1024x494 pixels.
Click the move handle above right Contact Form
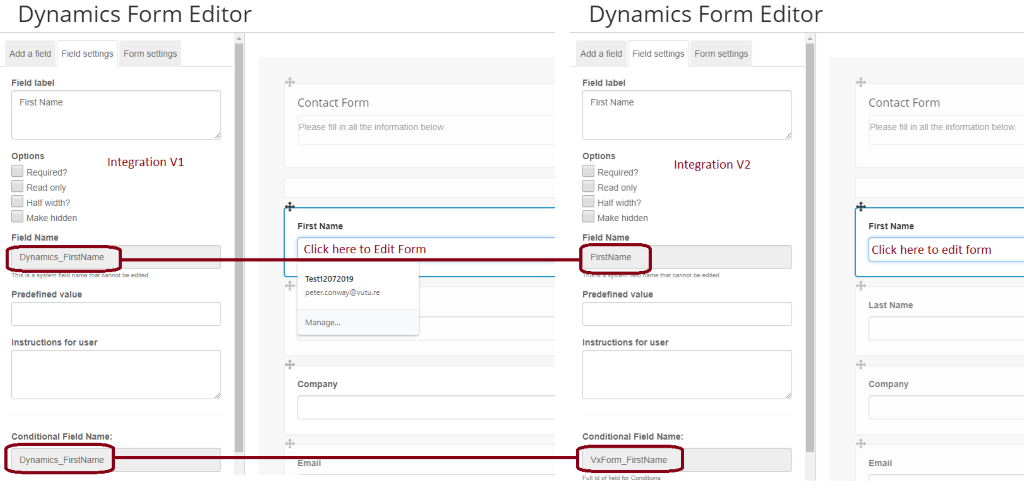pyautogui.click(x=861, y=82)
